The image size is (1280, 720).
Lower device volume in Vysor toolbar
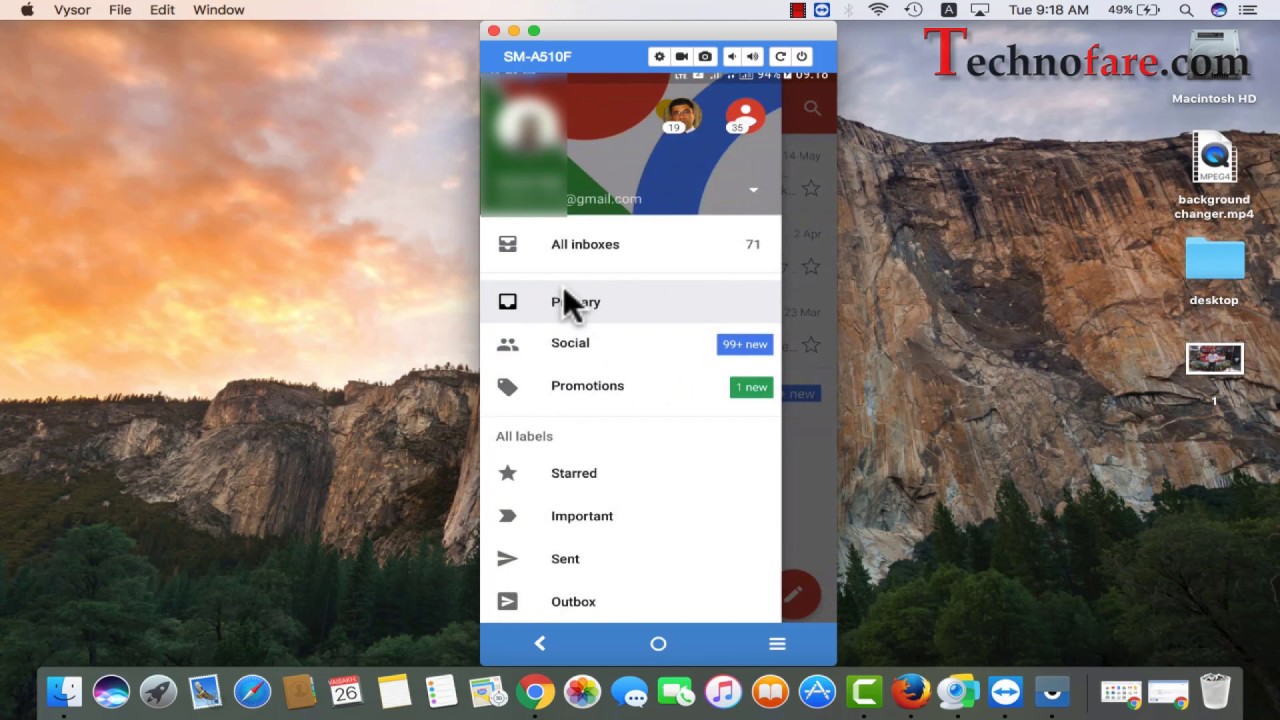[732, 57]
